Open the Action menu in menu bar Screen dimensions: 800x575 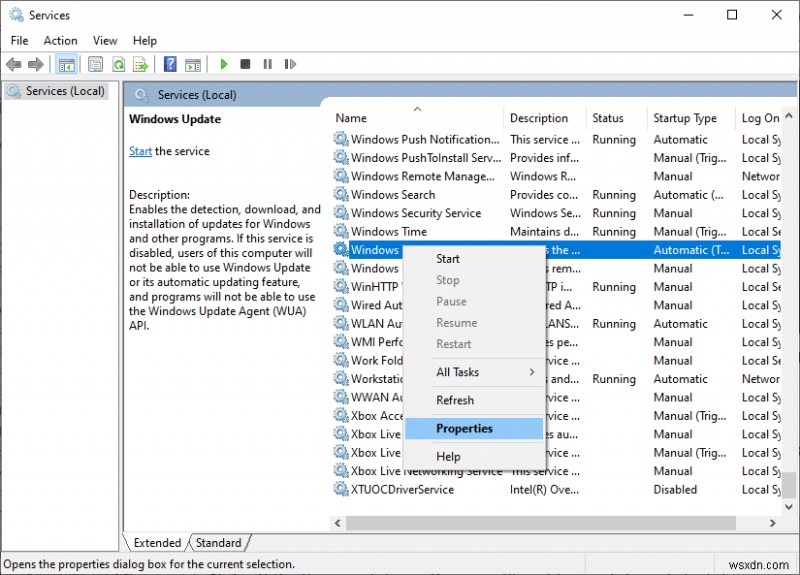point(60,41)
